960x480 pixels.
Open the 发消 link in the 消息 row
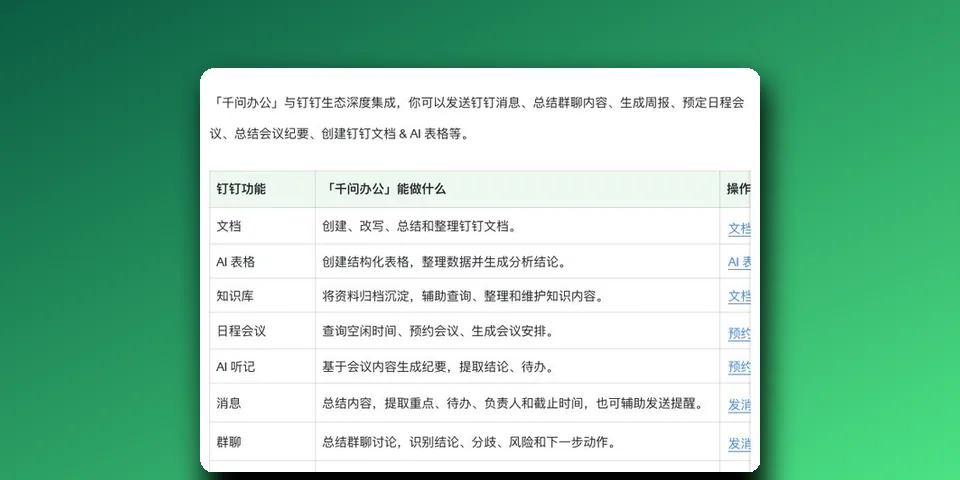coord(739,405)
